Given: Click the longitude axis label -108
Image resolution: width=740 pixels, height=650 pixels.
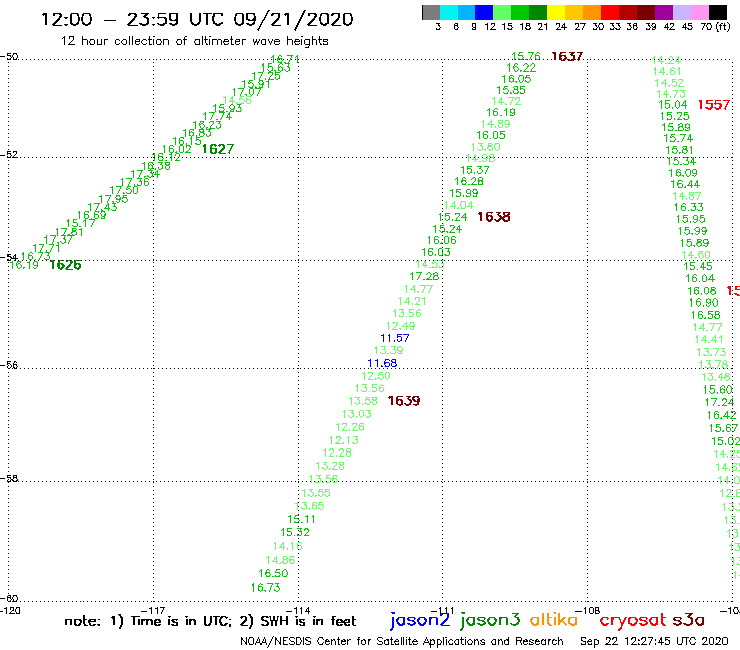Looking at the screenshot, I should pyautogui.click(x=588, y=610).
